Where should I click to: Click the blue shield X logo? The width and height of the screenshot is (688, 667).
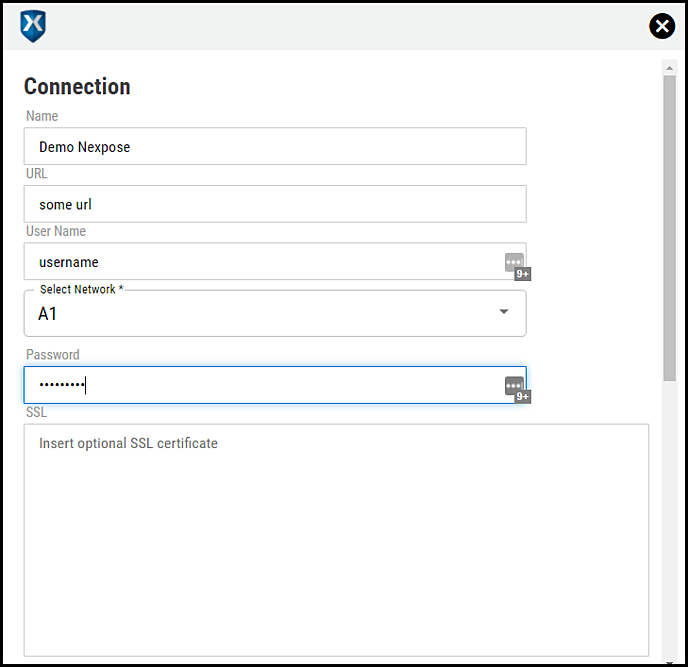pyautogui.click(x=33, y=27)
